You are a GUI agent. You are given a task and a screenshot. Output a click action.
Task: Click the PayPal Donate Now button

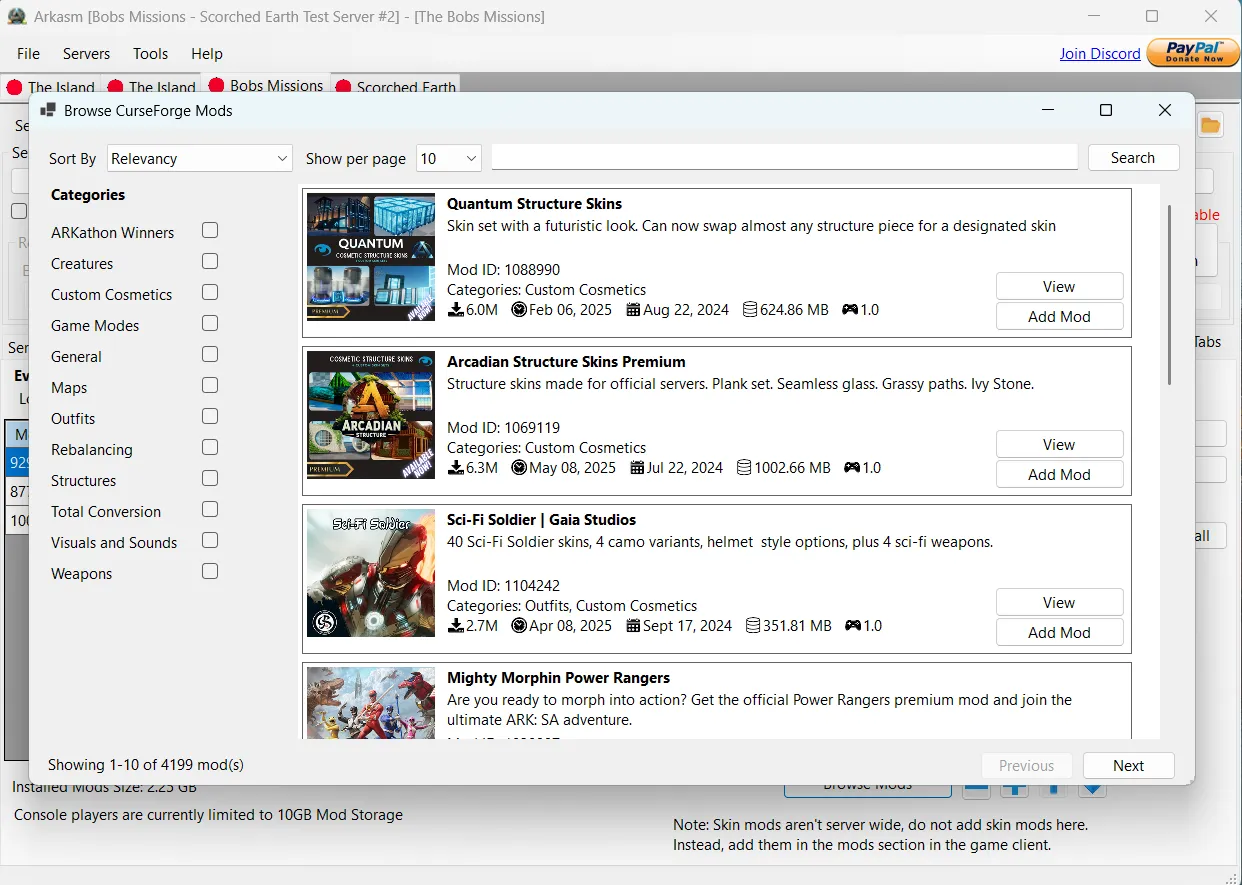coord(1194,53)
